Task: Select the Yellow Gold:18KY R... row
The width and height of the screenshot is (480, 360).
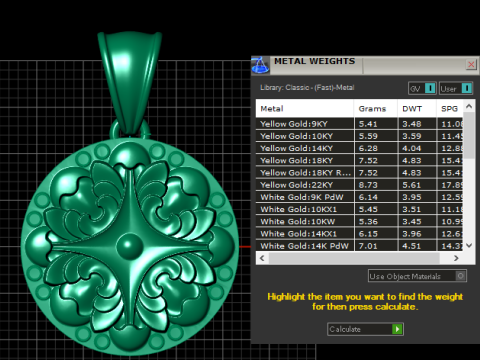Action: coord(359,173)
